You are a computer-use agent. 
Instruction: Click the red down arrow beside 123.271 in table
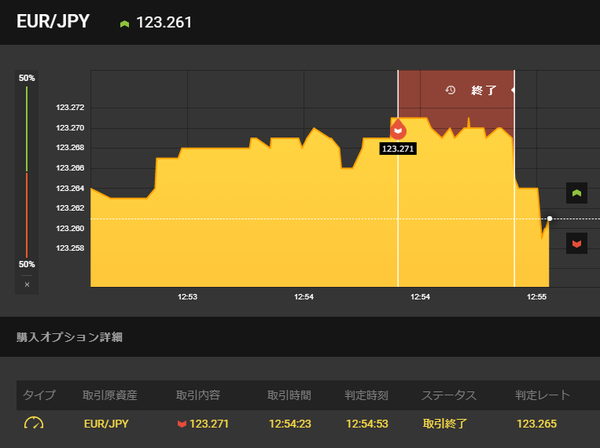[182, 424]
